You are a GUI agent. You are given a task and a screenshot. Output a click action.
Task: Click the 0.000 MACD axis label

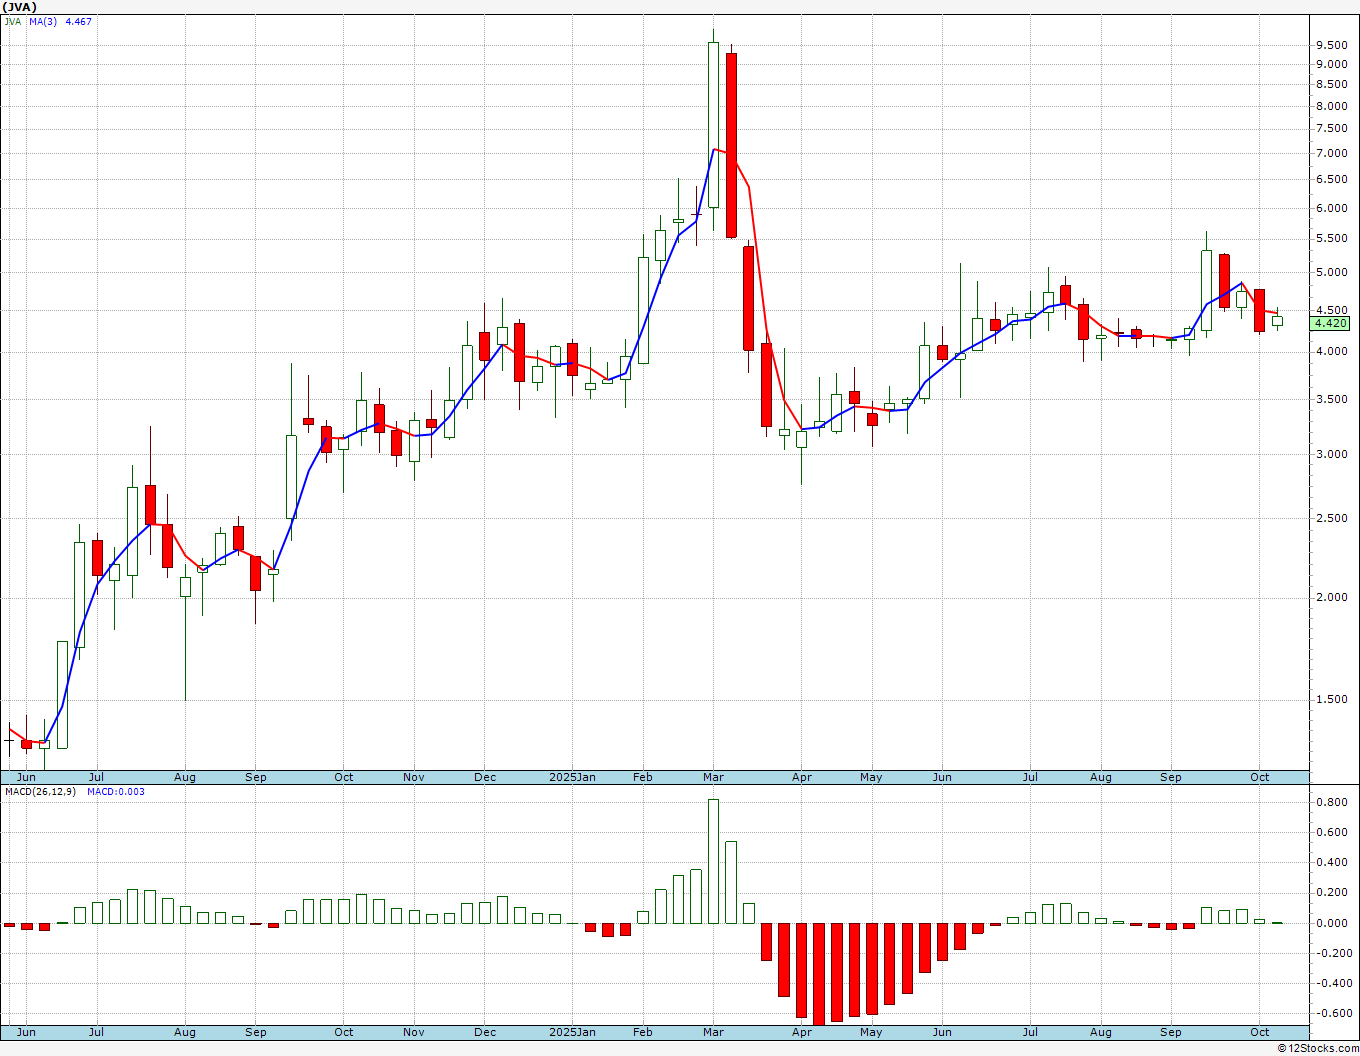(1331, 923)
